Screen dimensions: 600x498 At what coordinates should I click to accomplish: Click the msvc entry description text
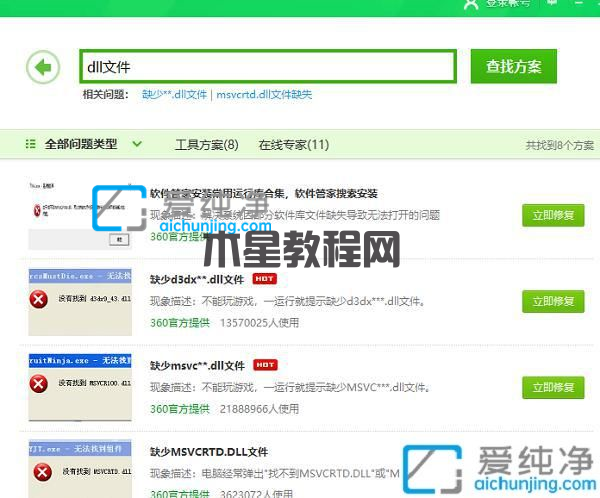click(290, 387)
